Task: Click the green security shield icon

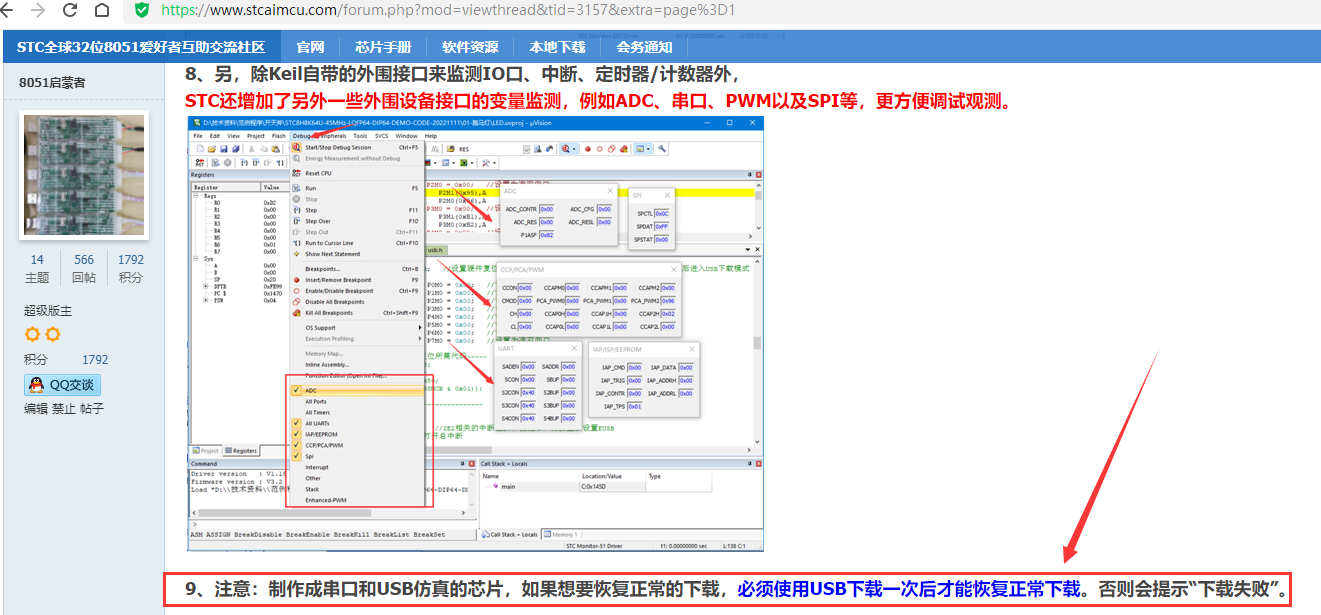Action: [142, 10]
